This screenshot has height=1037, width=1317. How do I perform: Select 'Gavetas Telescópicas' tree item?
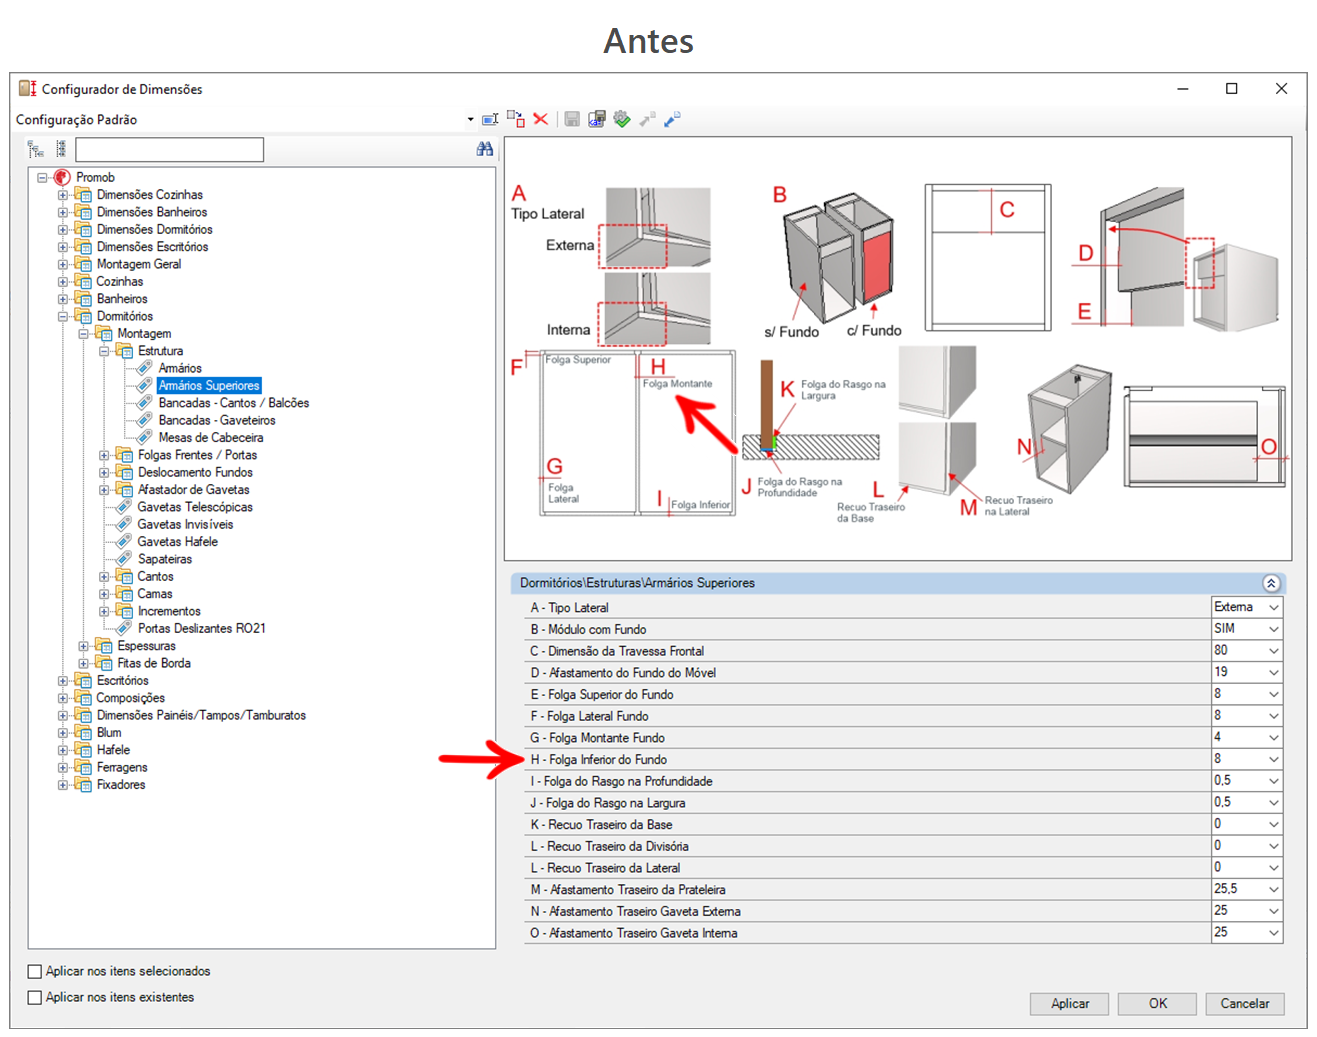[195, 507]
